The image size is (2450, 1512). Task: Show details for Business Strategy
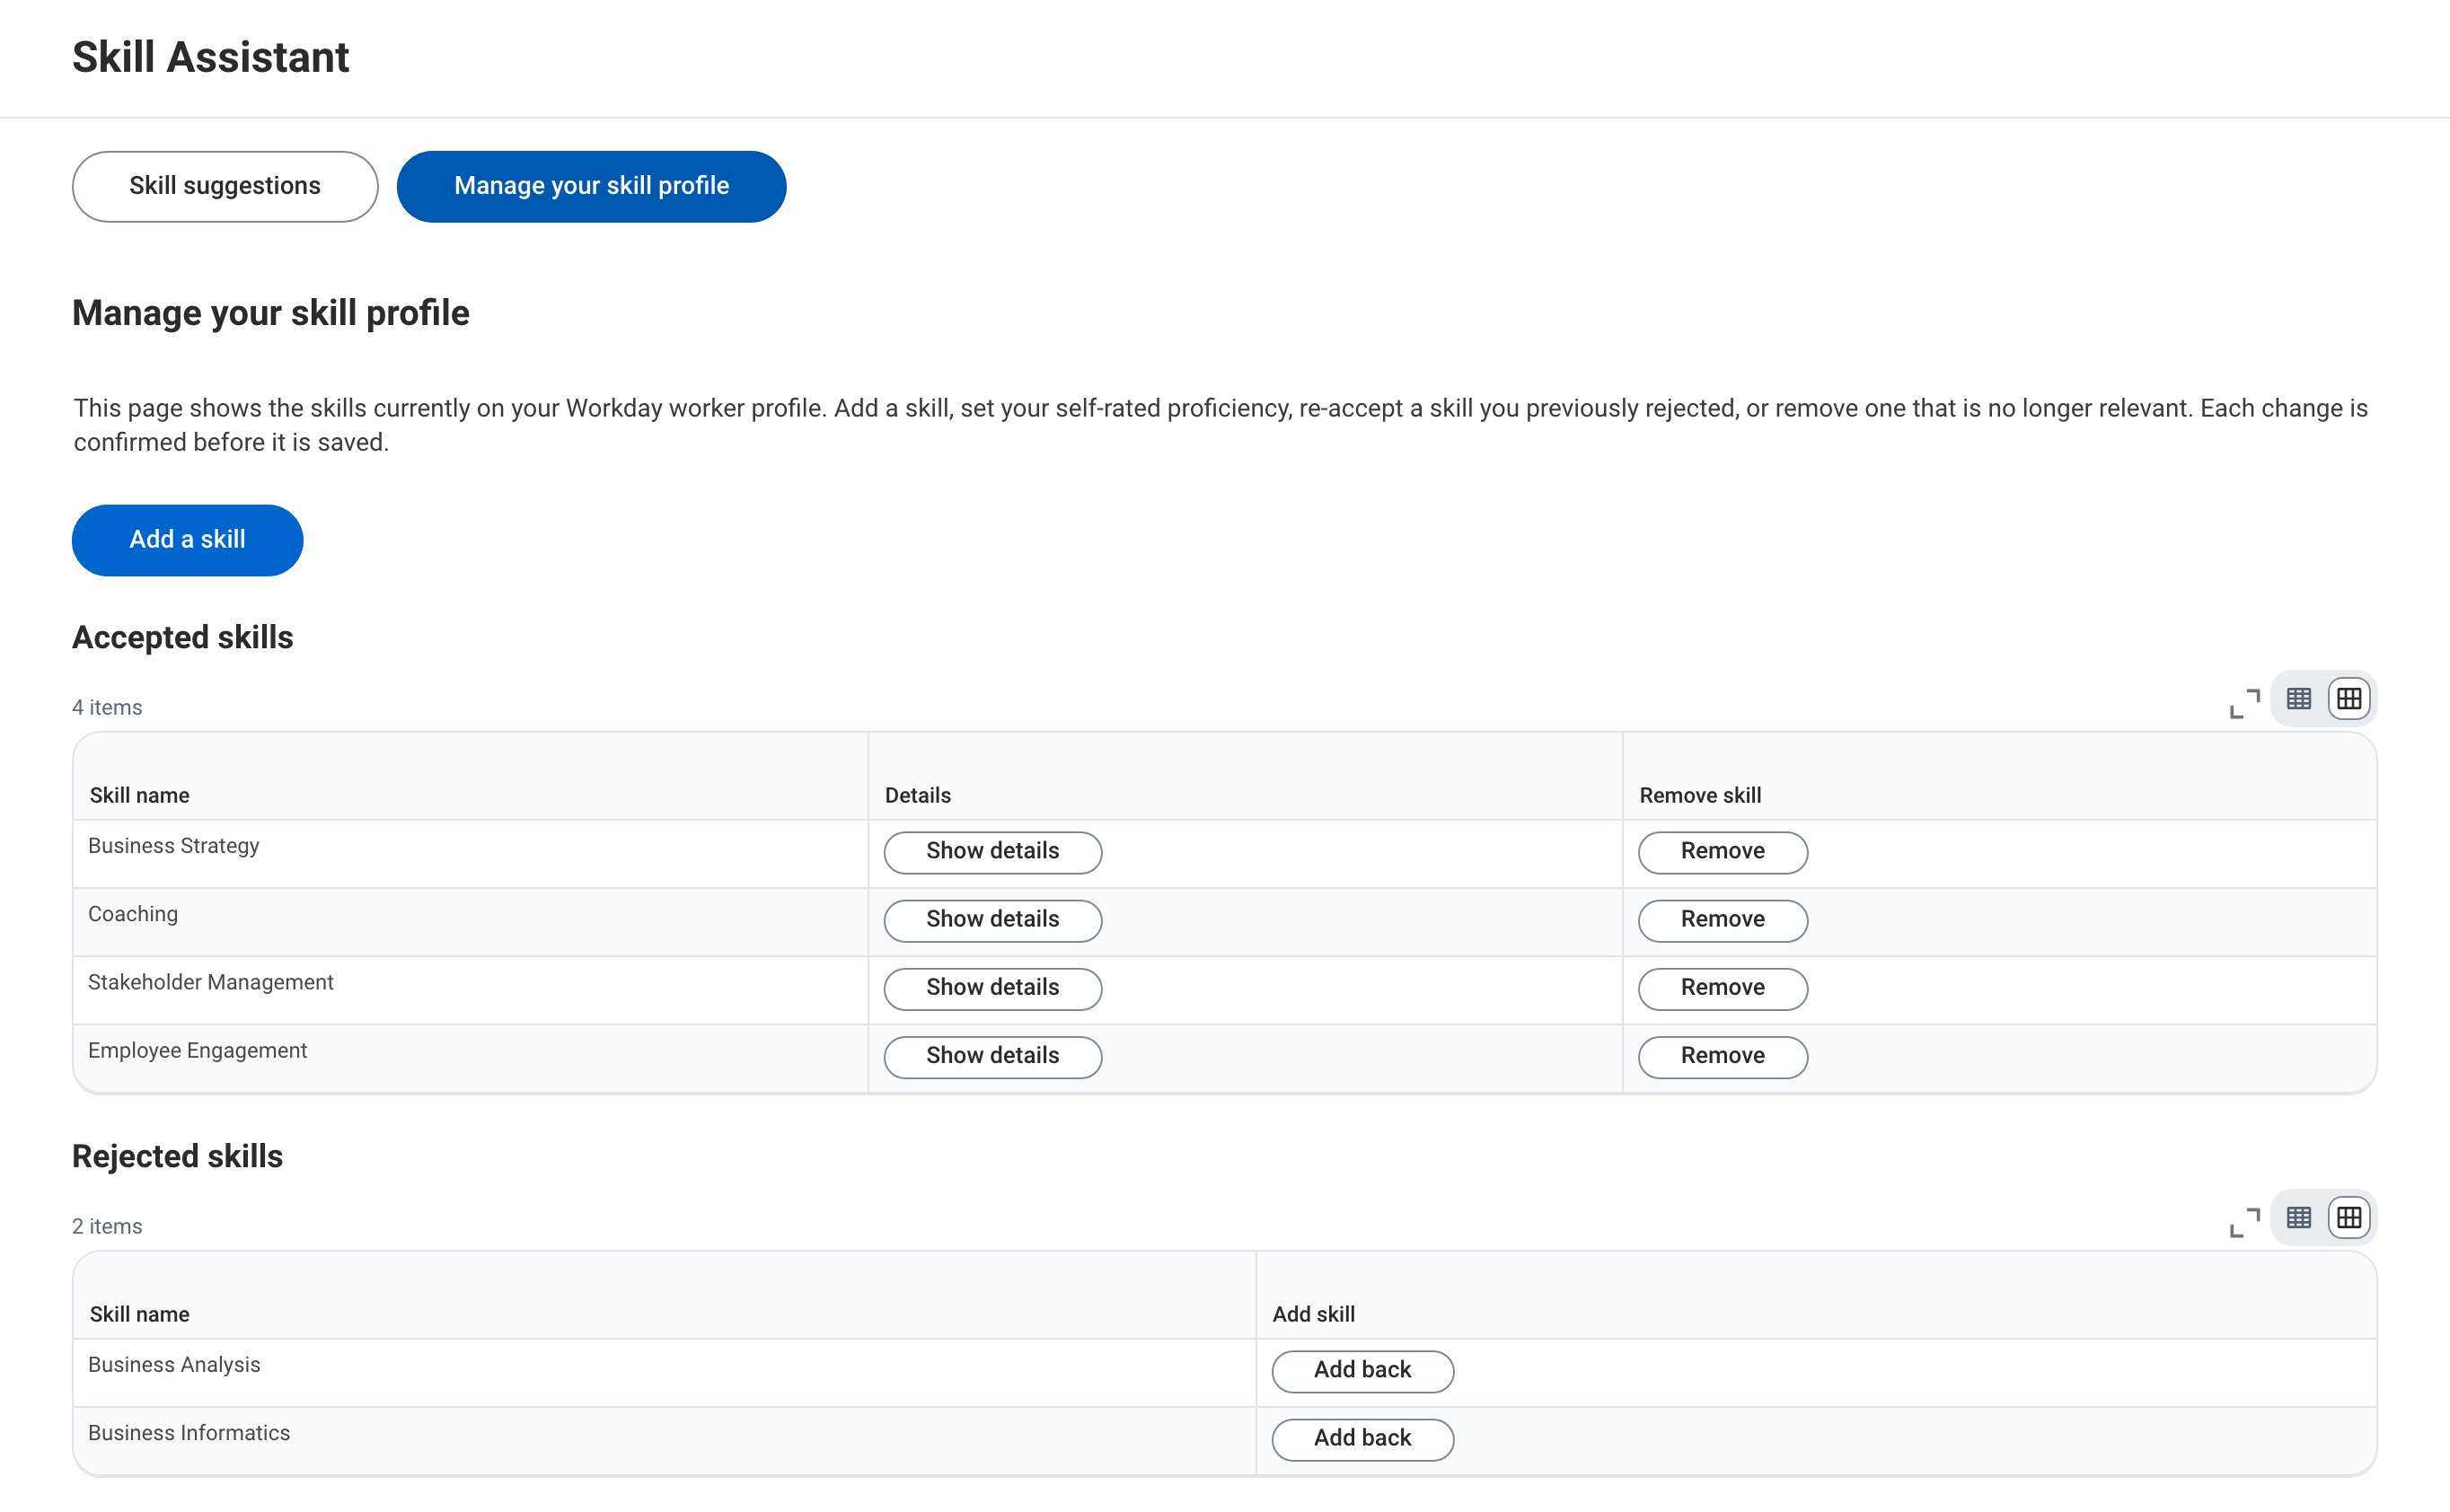pos(992,852)
